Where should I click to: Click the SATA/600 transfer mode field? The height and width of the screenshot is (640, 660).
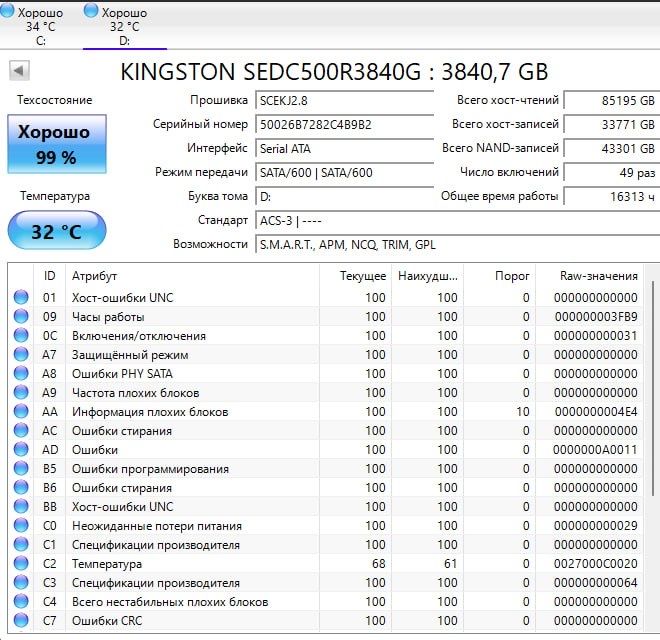[x=344, y=173]
